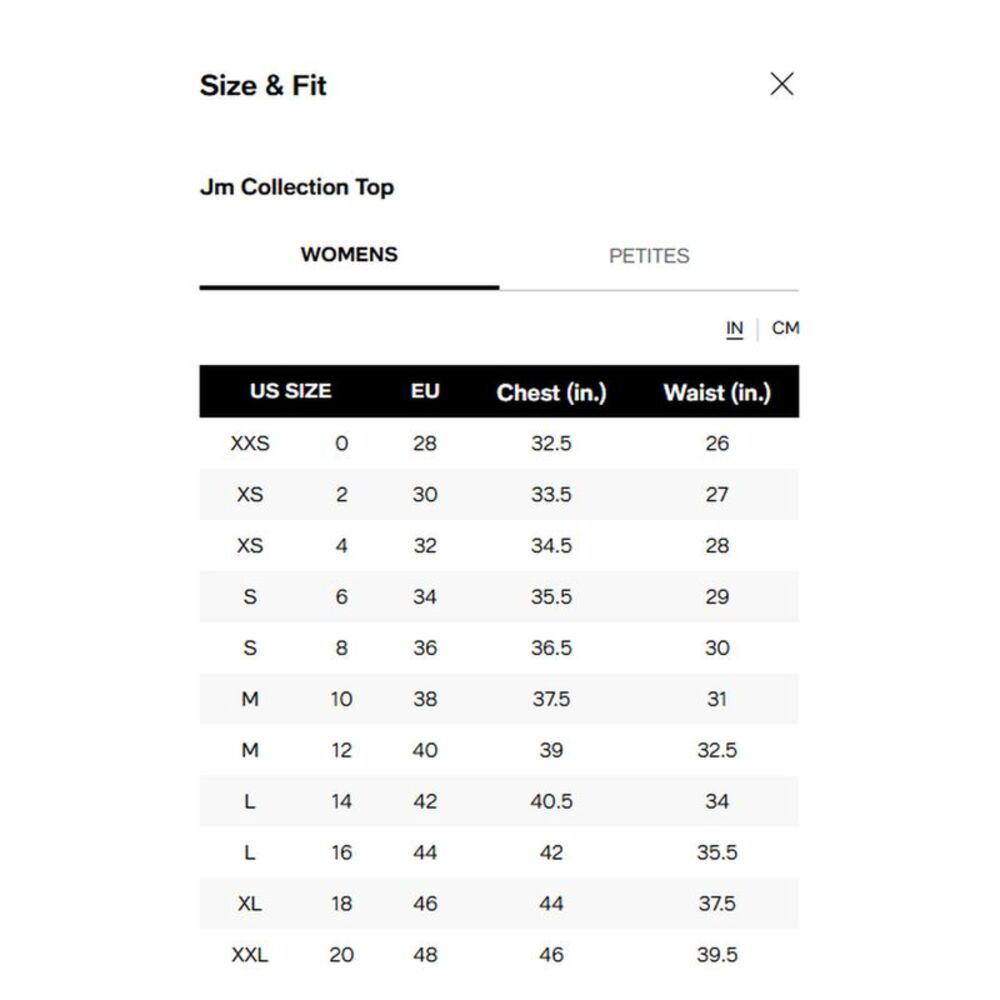The height and width of the screenshot is (1000, 1000).
Task: Click the US SIZE column header
Action: click(x=290, y=391)
